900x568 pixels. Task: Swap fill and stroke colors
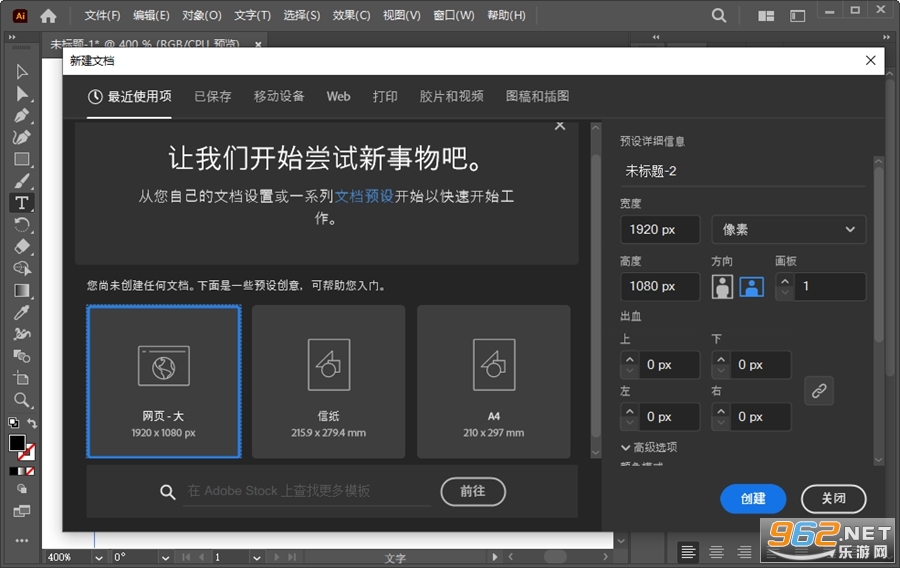click(32, 423)
